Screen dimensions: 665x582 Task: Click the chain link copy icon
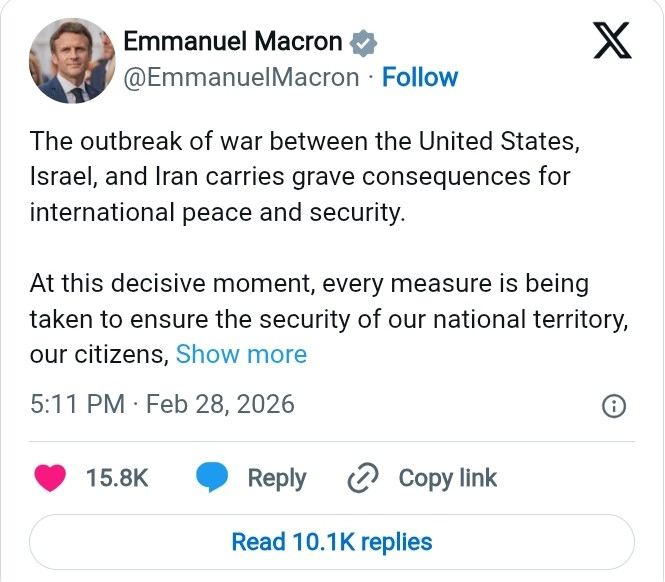click(360, 479)
